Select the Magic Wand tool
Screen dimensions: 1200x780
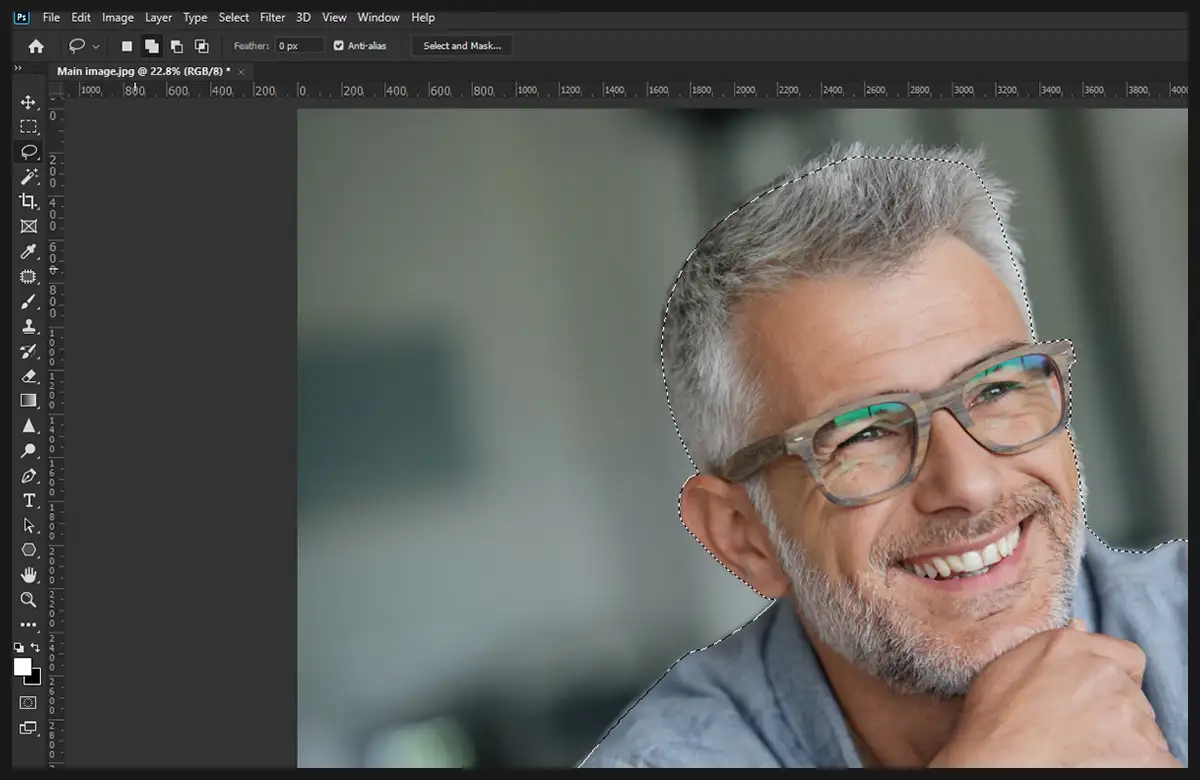pyautogui.click(x=28, y=177)
